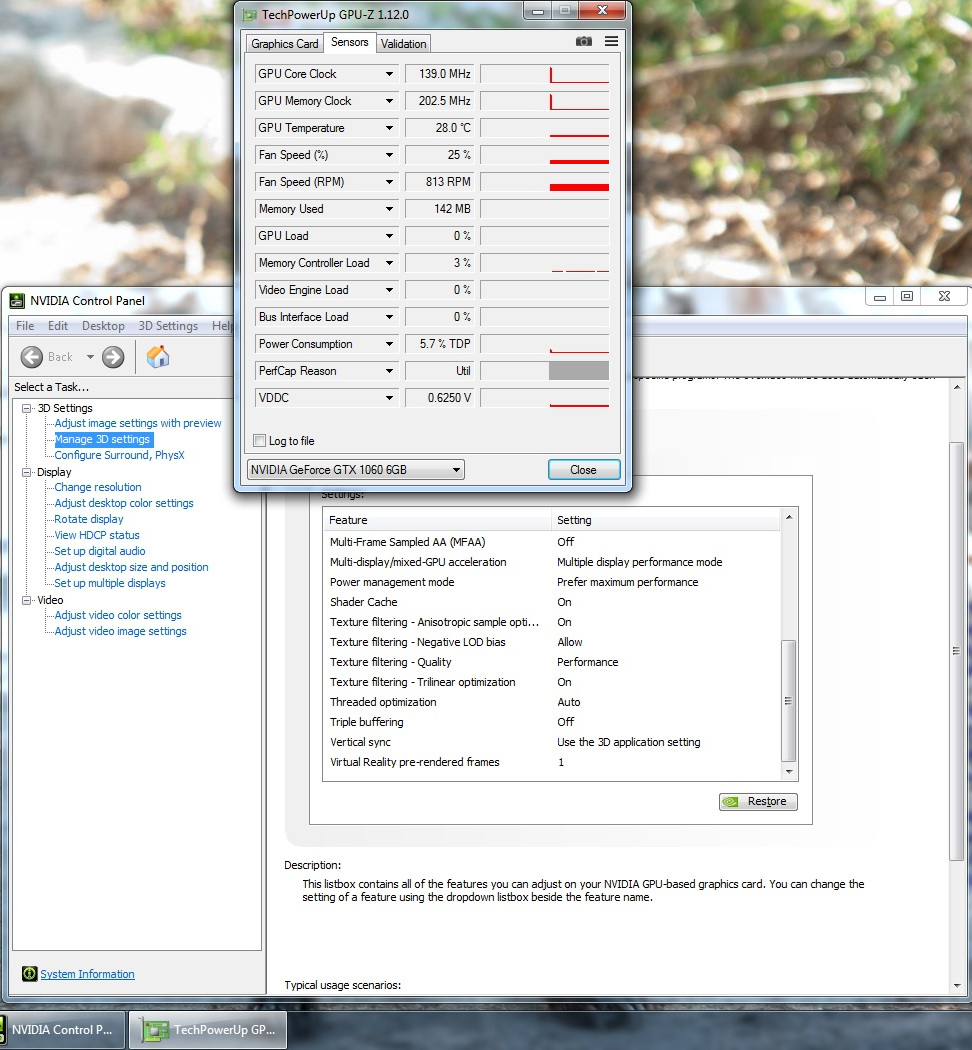Select the Power management mode row

pyautogui.click(x=552, y=582)
